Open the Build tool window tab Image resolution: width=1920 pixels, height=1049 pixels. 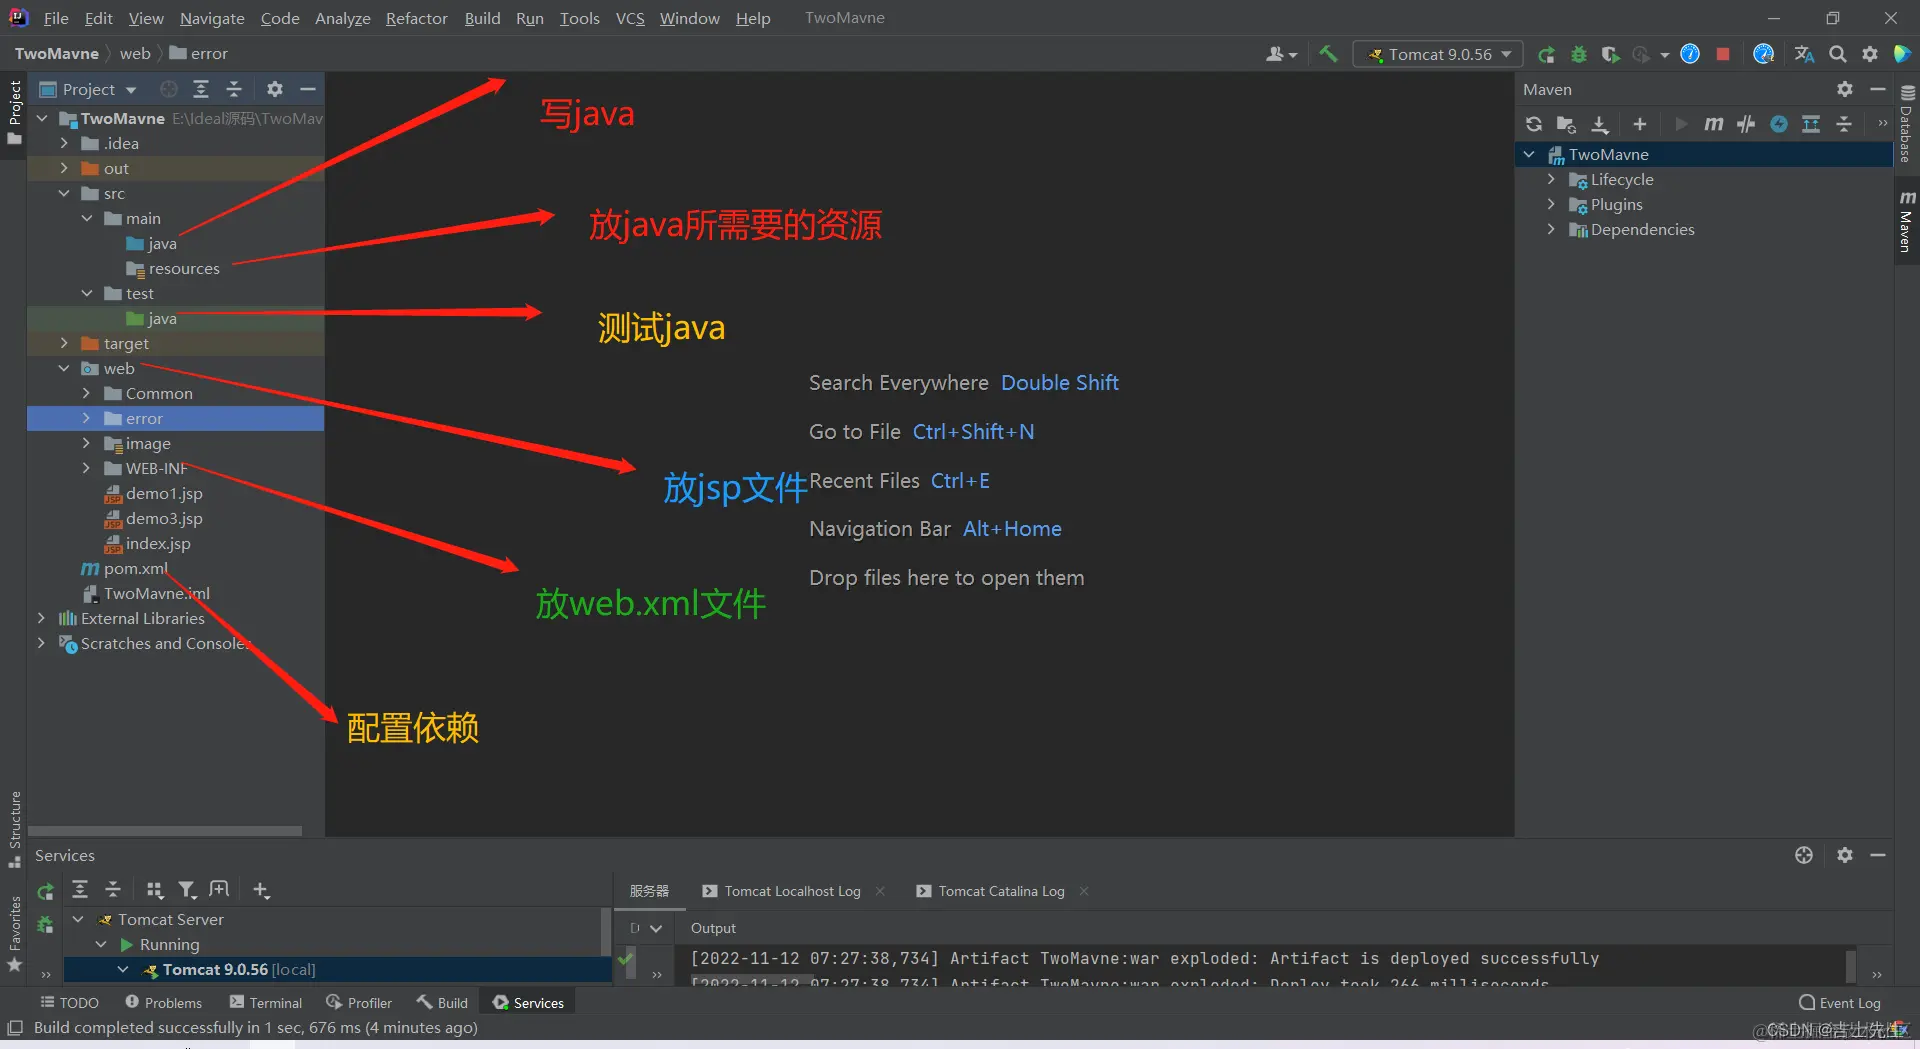tap(442, 1002)
